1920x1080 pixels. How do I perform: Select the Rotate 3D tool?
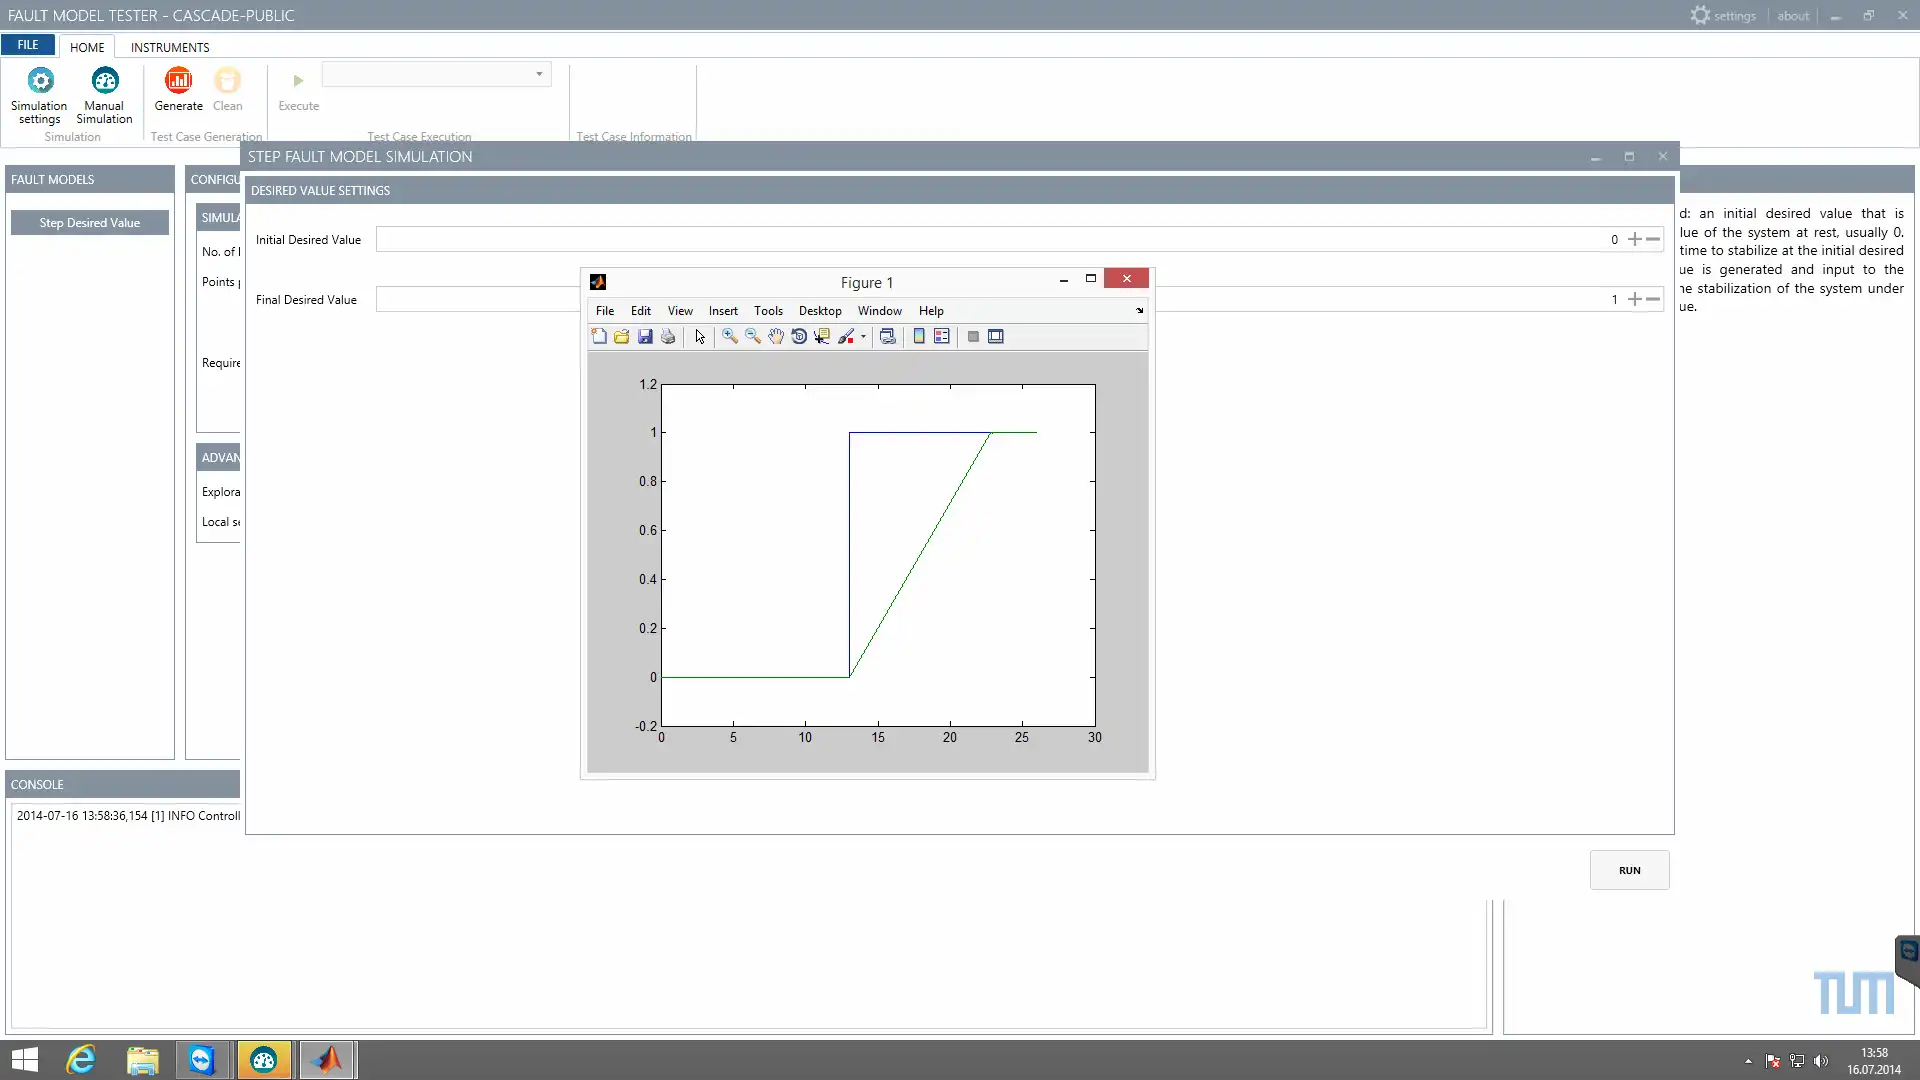799,337
